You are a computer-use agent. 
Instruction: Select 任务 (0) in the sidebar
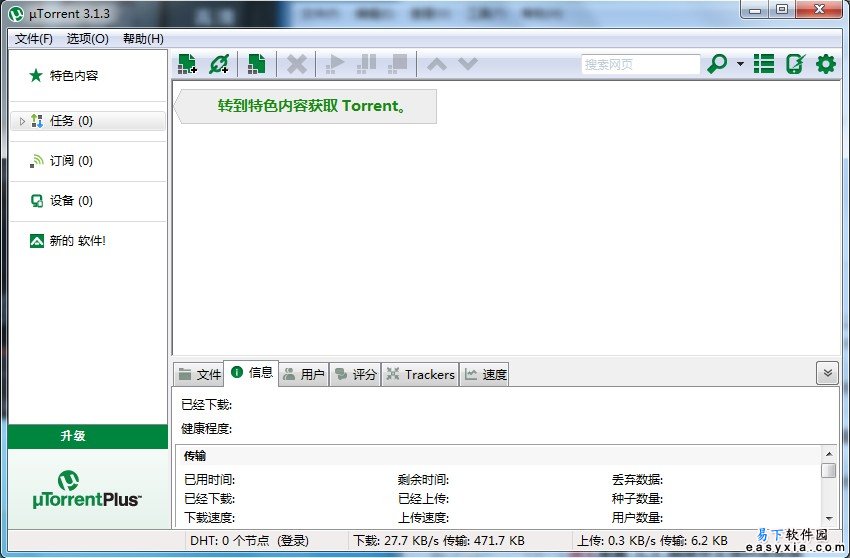click(x=88, y=121)
